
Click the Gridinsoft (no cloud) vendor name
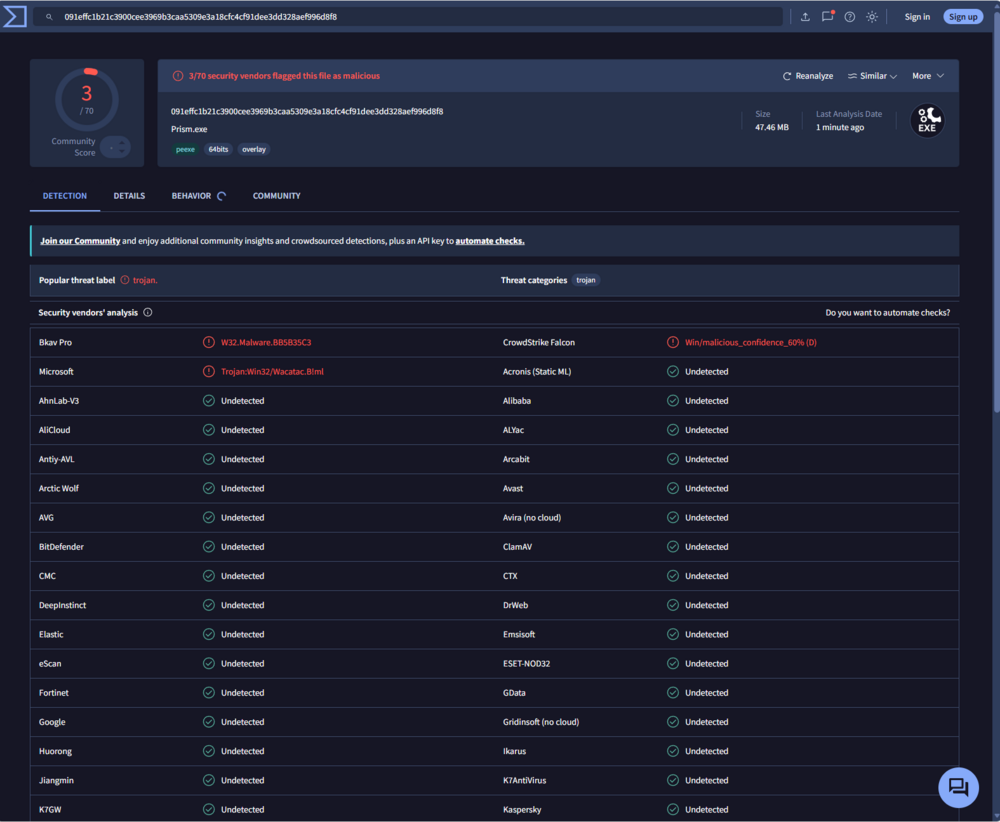click(541, 722)
